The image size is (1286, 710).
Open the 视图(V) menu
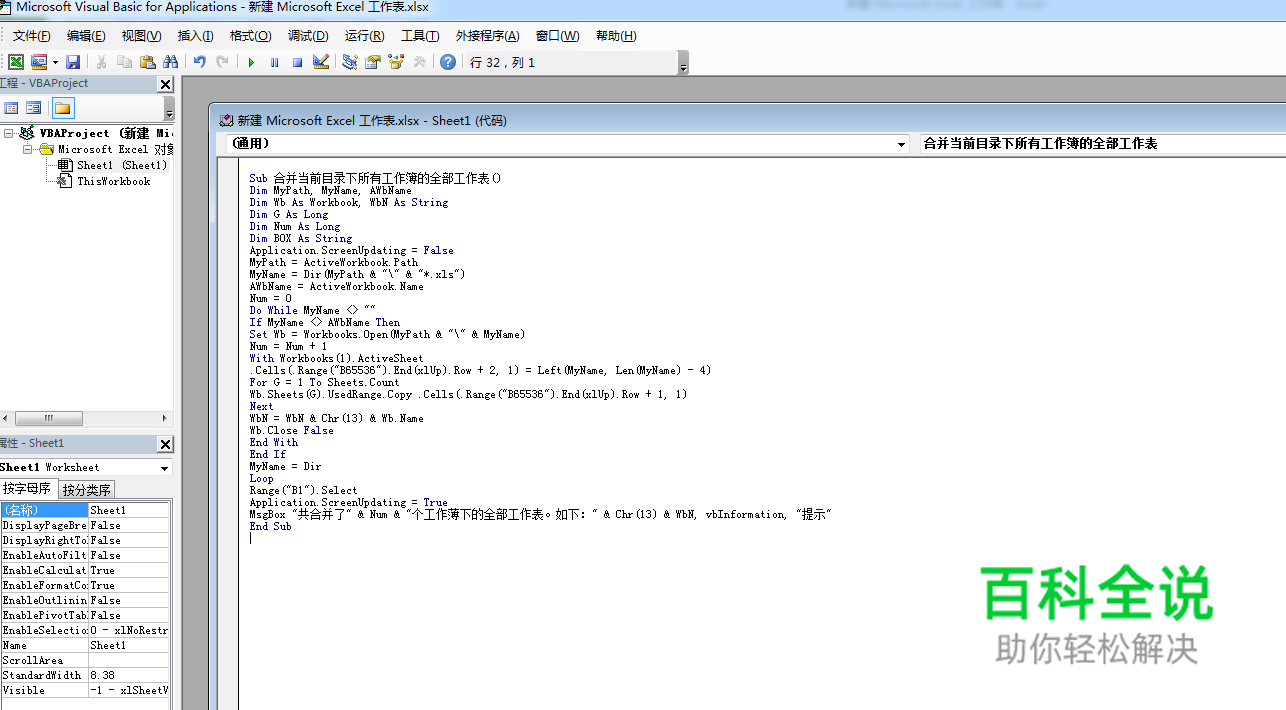pos(141,36)
